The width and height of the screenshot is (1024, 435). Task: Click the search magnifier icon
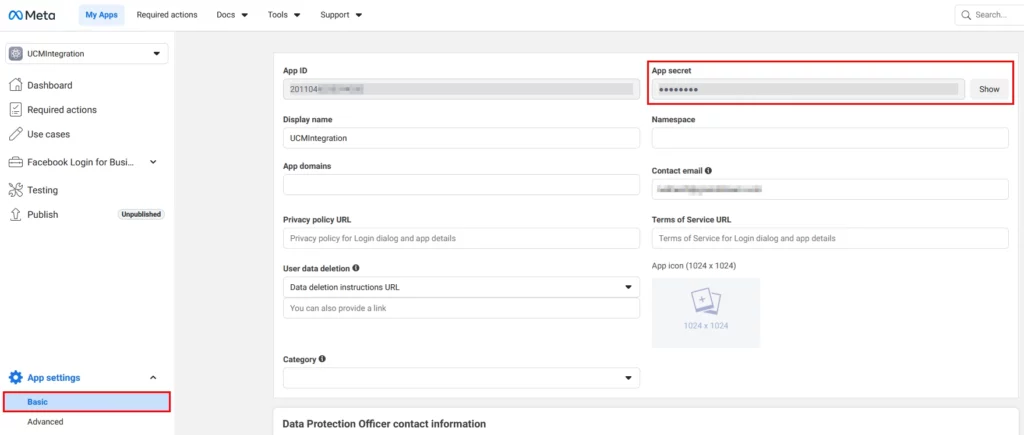pos(966,15)
